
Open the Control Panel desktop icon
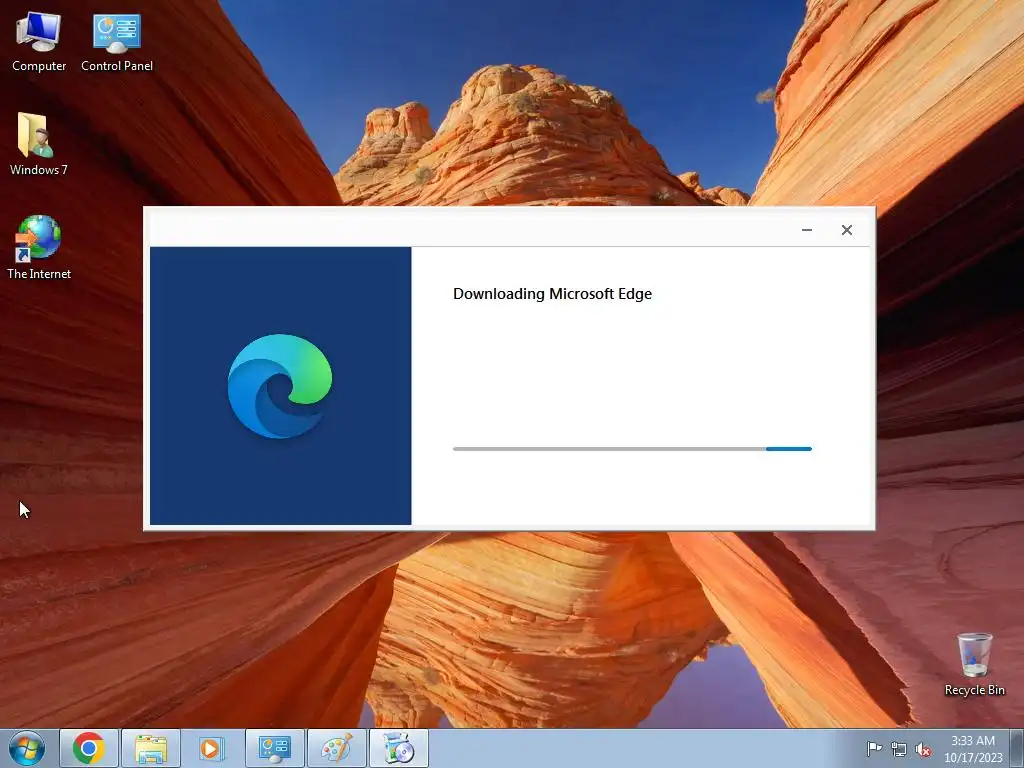point(117,41)
